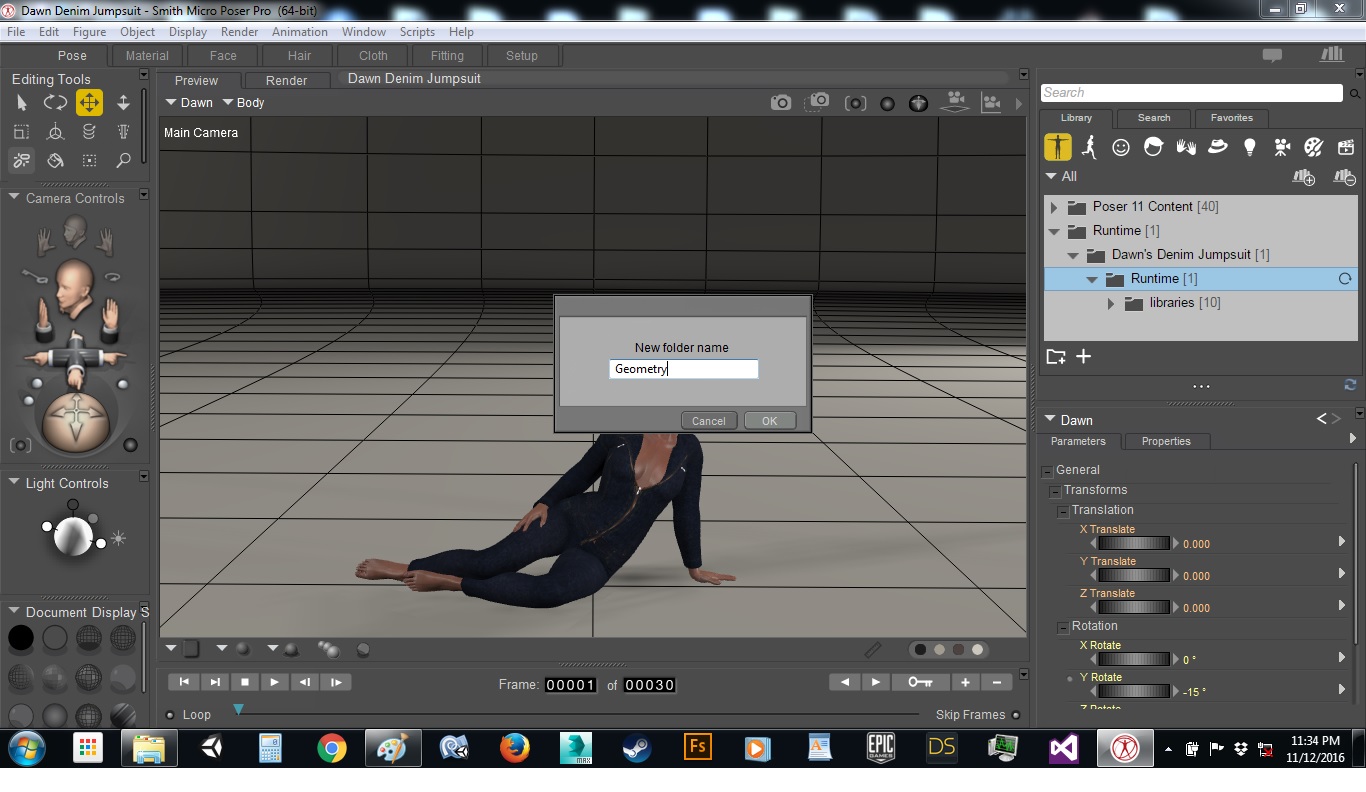Click the New folder name text field
Screen dimensions: 1366x792
[x=683, y=369]
